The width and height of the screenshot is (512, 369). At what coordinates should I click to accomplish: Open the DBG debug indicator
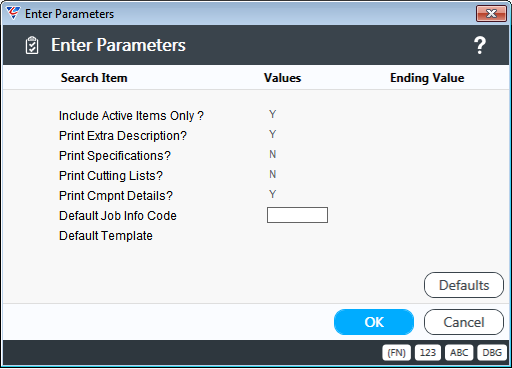tap(492, 353)
